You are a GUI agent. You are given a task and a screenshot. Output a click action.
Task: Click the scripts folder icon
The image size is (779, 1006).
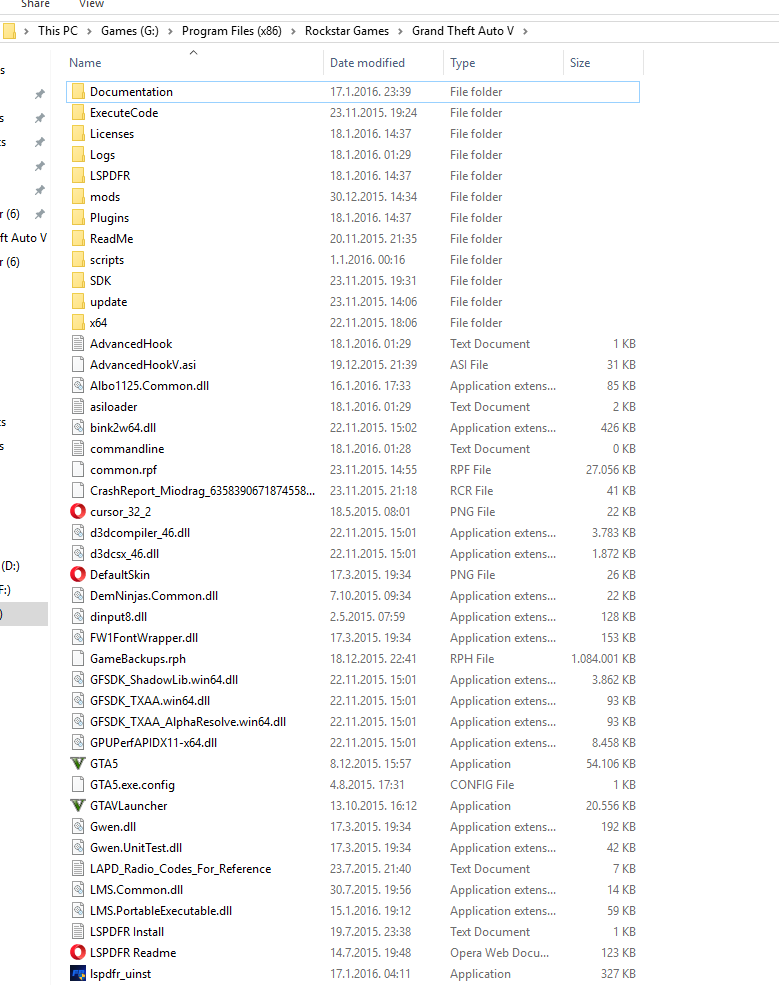point(78,260)
